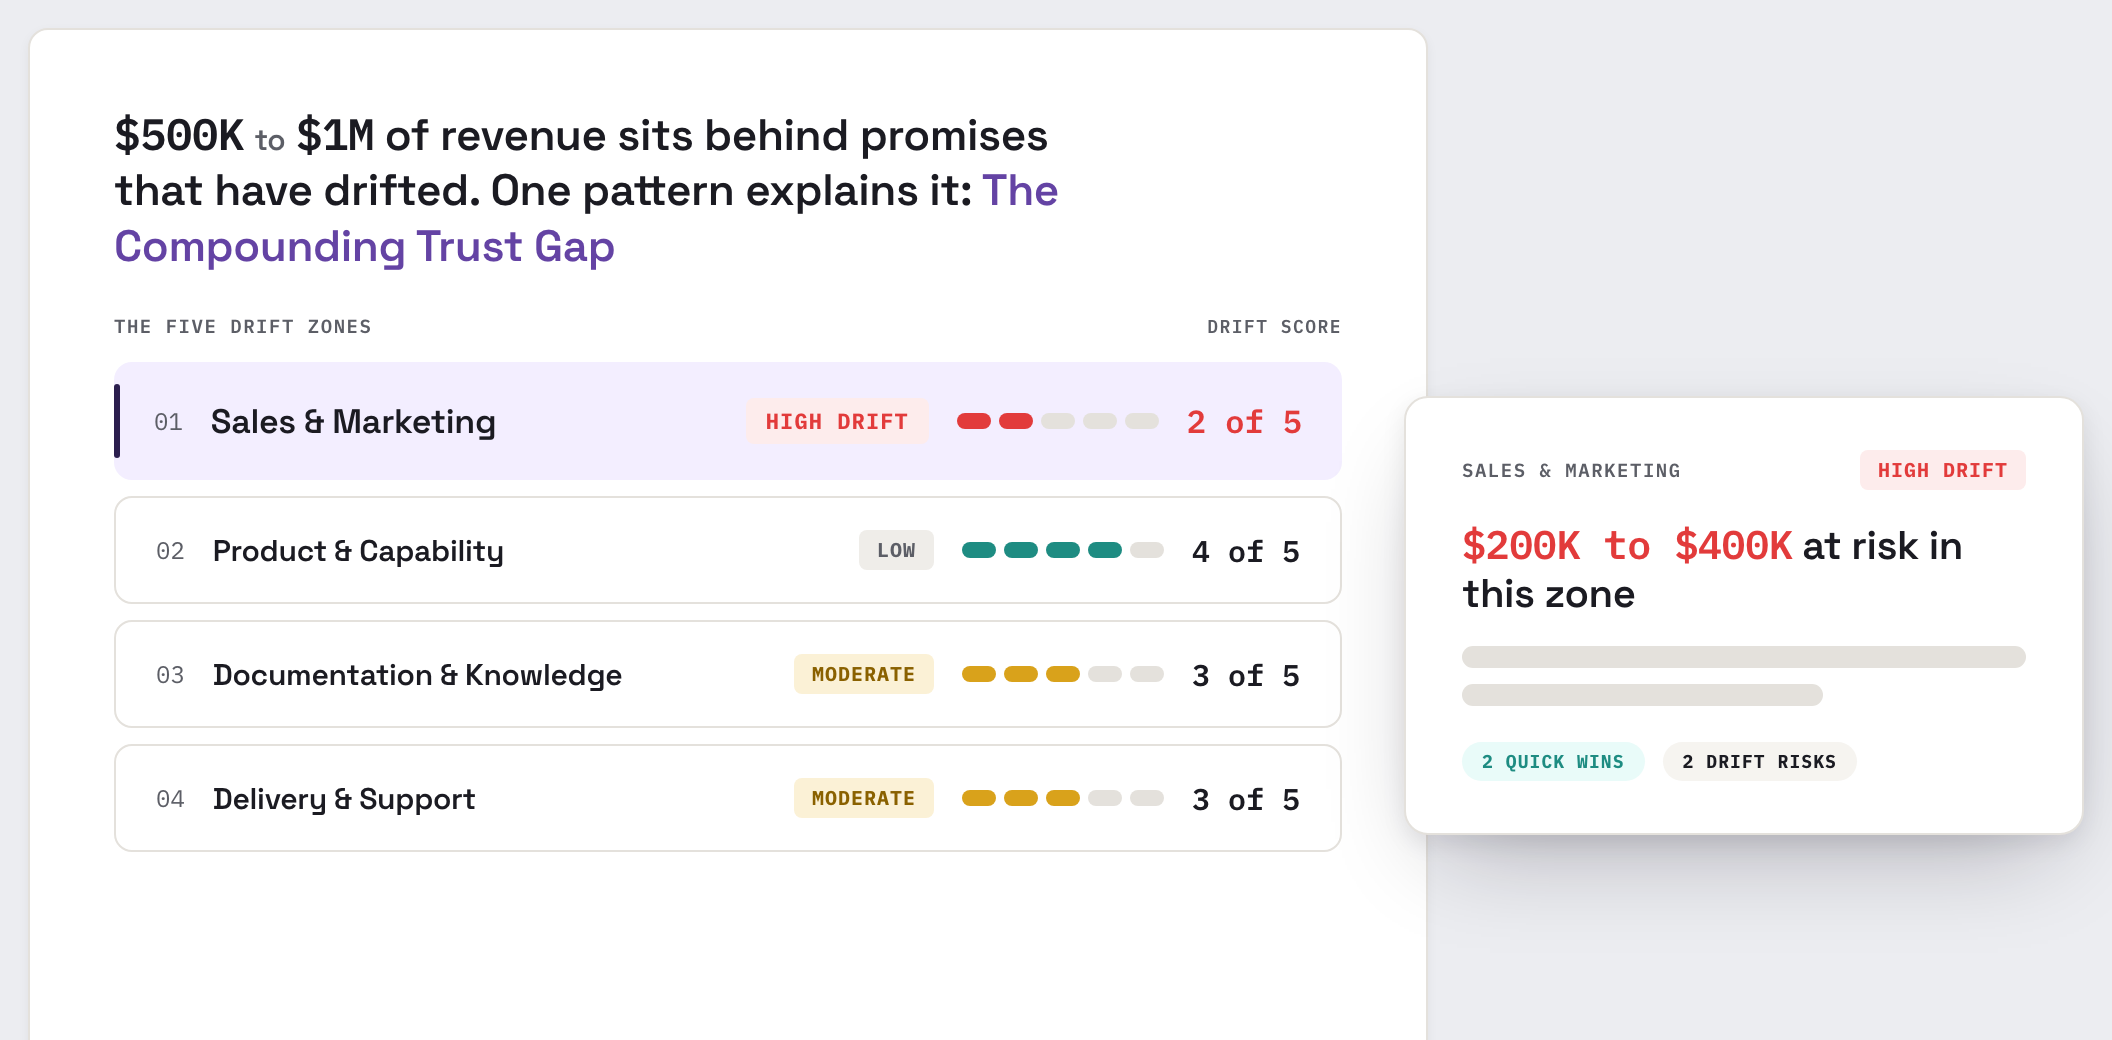Open the Delivery & Support row
The width and height of the screenshot is (2112, 1040).
[x=728, y=798]
